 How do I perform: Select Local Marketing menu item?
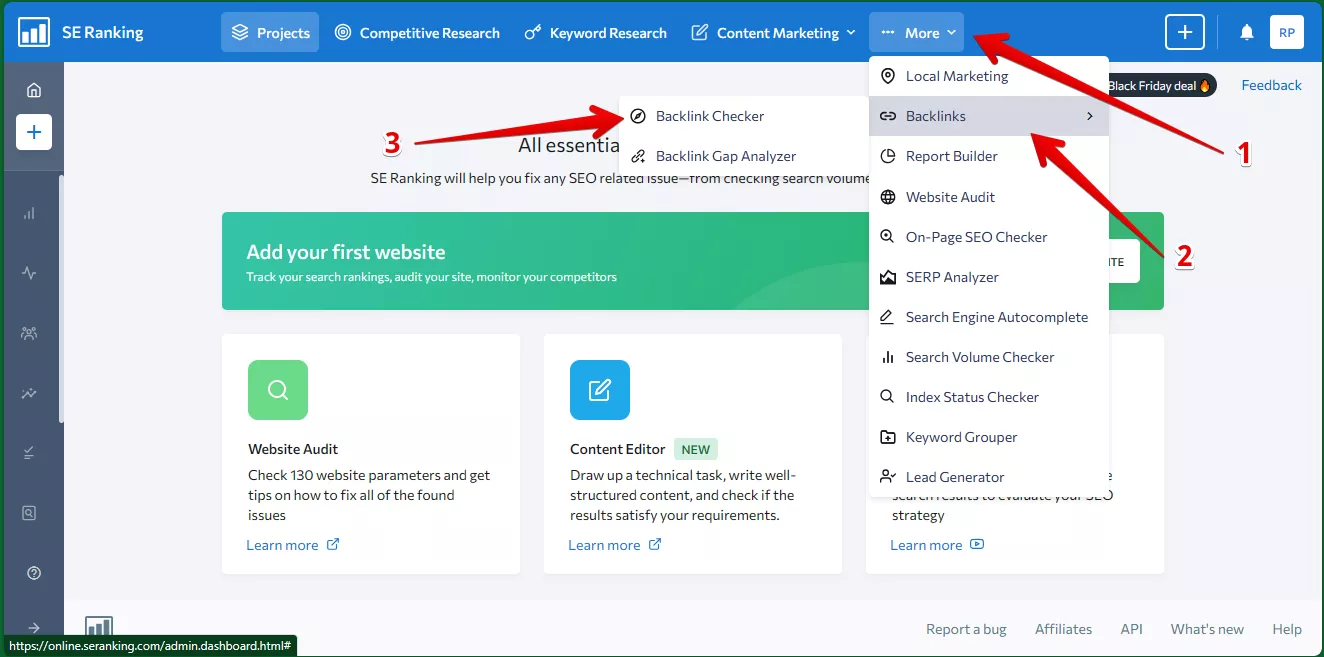(989, 76)
